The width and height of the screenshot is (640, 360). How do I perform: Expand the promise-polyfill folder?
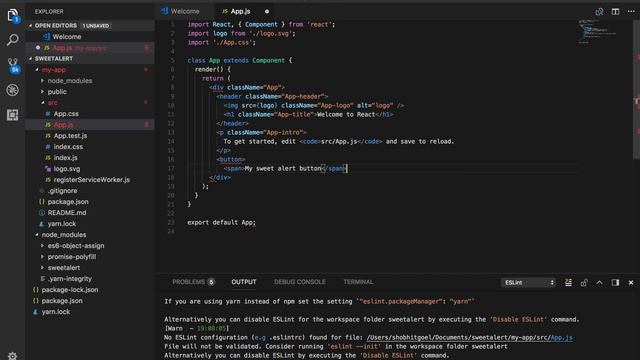tap(71, 257)
